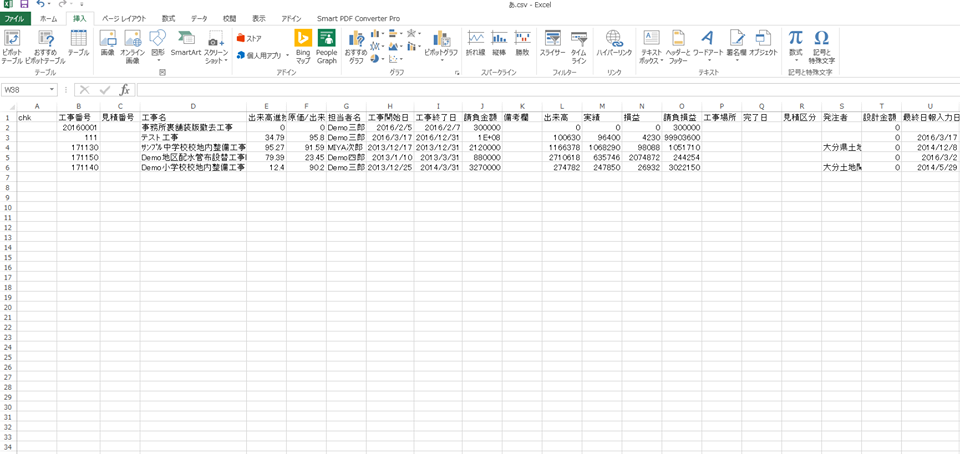Screen dimensions: 960x454
Task: Open the Smart PDF Converter Pro tab
Action: click(358, 19)
